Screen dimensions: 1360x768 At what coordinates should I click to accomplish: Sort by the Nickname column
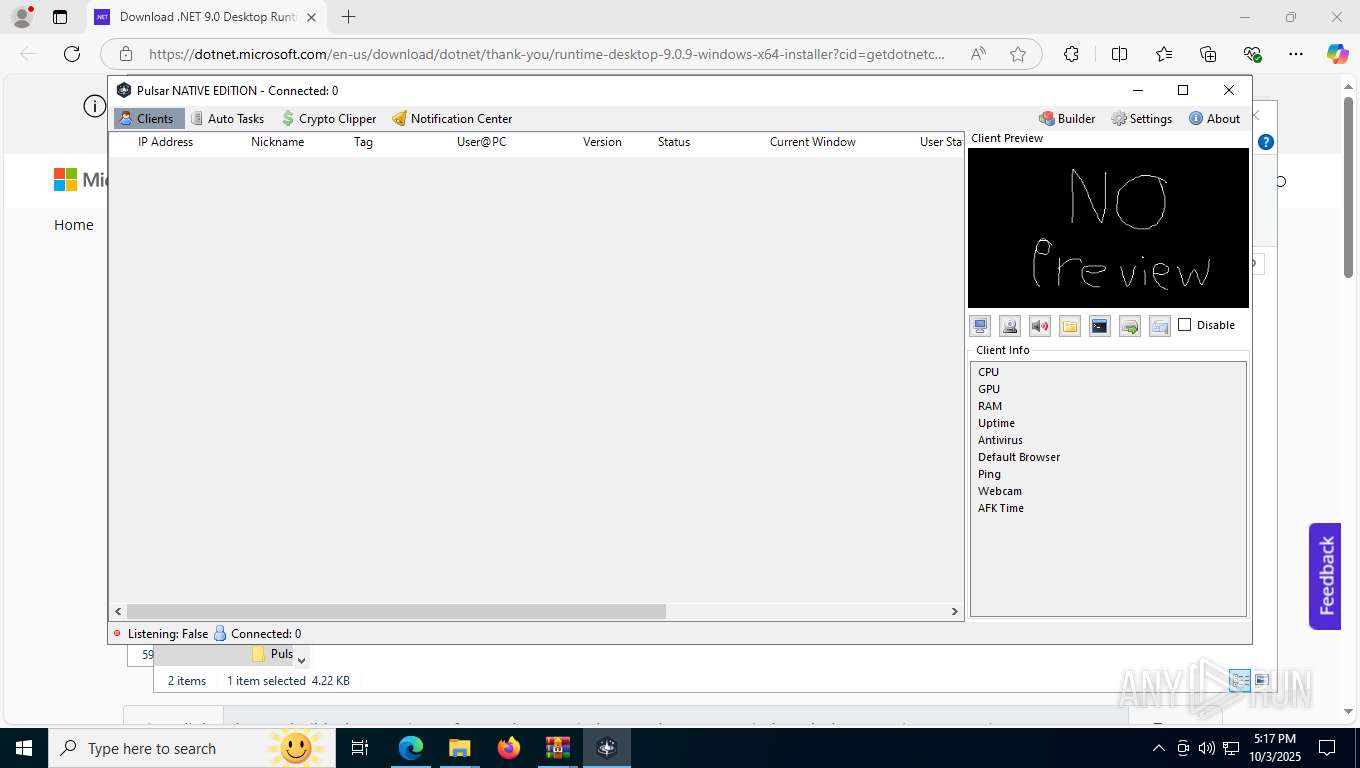pos(277,142)
